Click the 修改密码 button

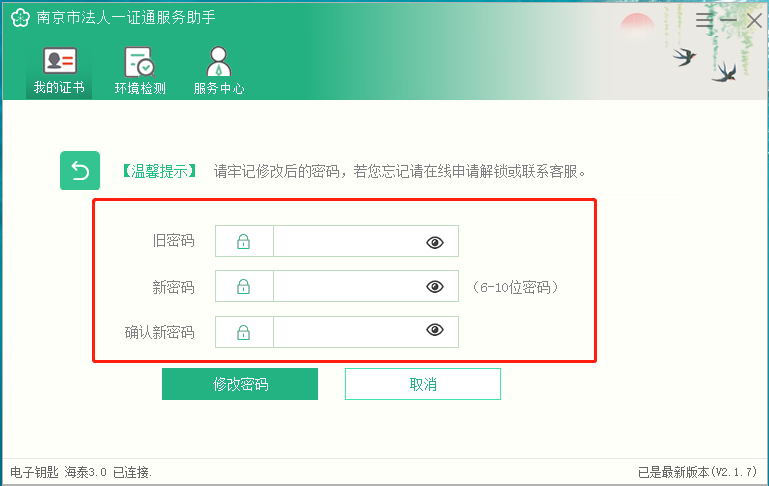[240, 384]
